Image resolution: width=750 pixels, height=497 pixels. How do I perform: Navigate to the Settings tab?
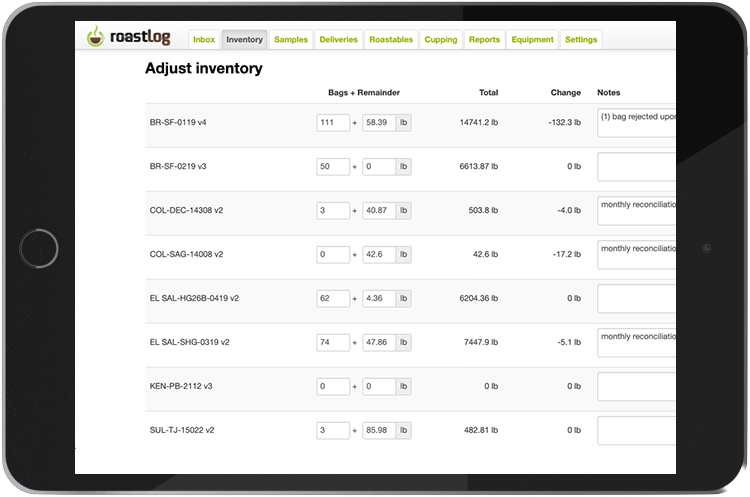[581, 40]
